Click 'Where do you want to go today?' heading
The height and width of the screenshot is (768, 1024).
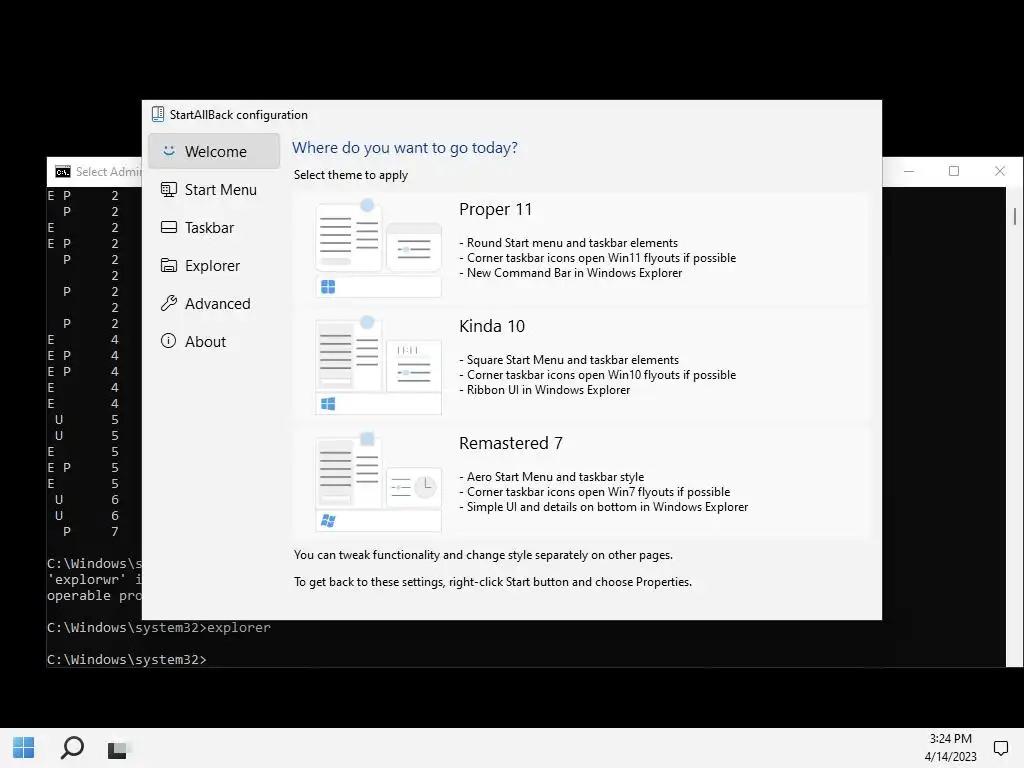[x=405, y=148]
